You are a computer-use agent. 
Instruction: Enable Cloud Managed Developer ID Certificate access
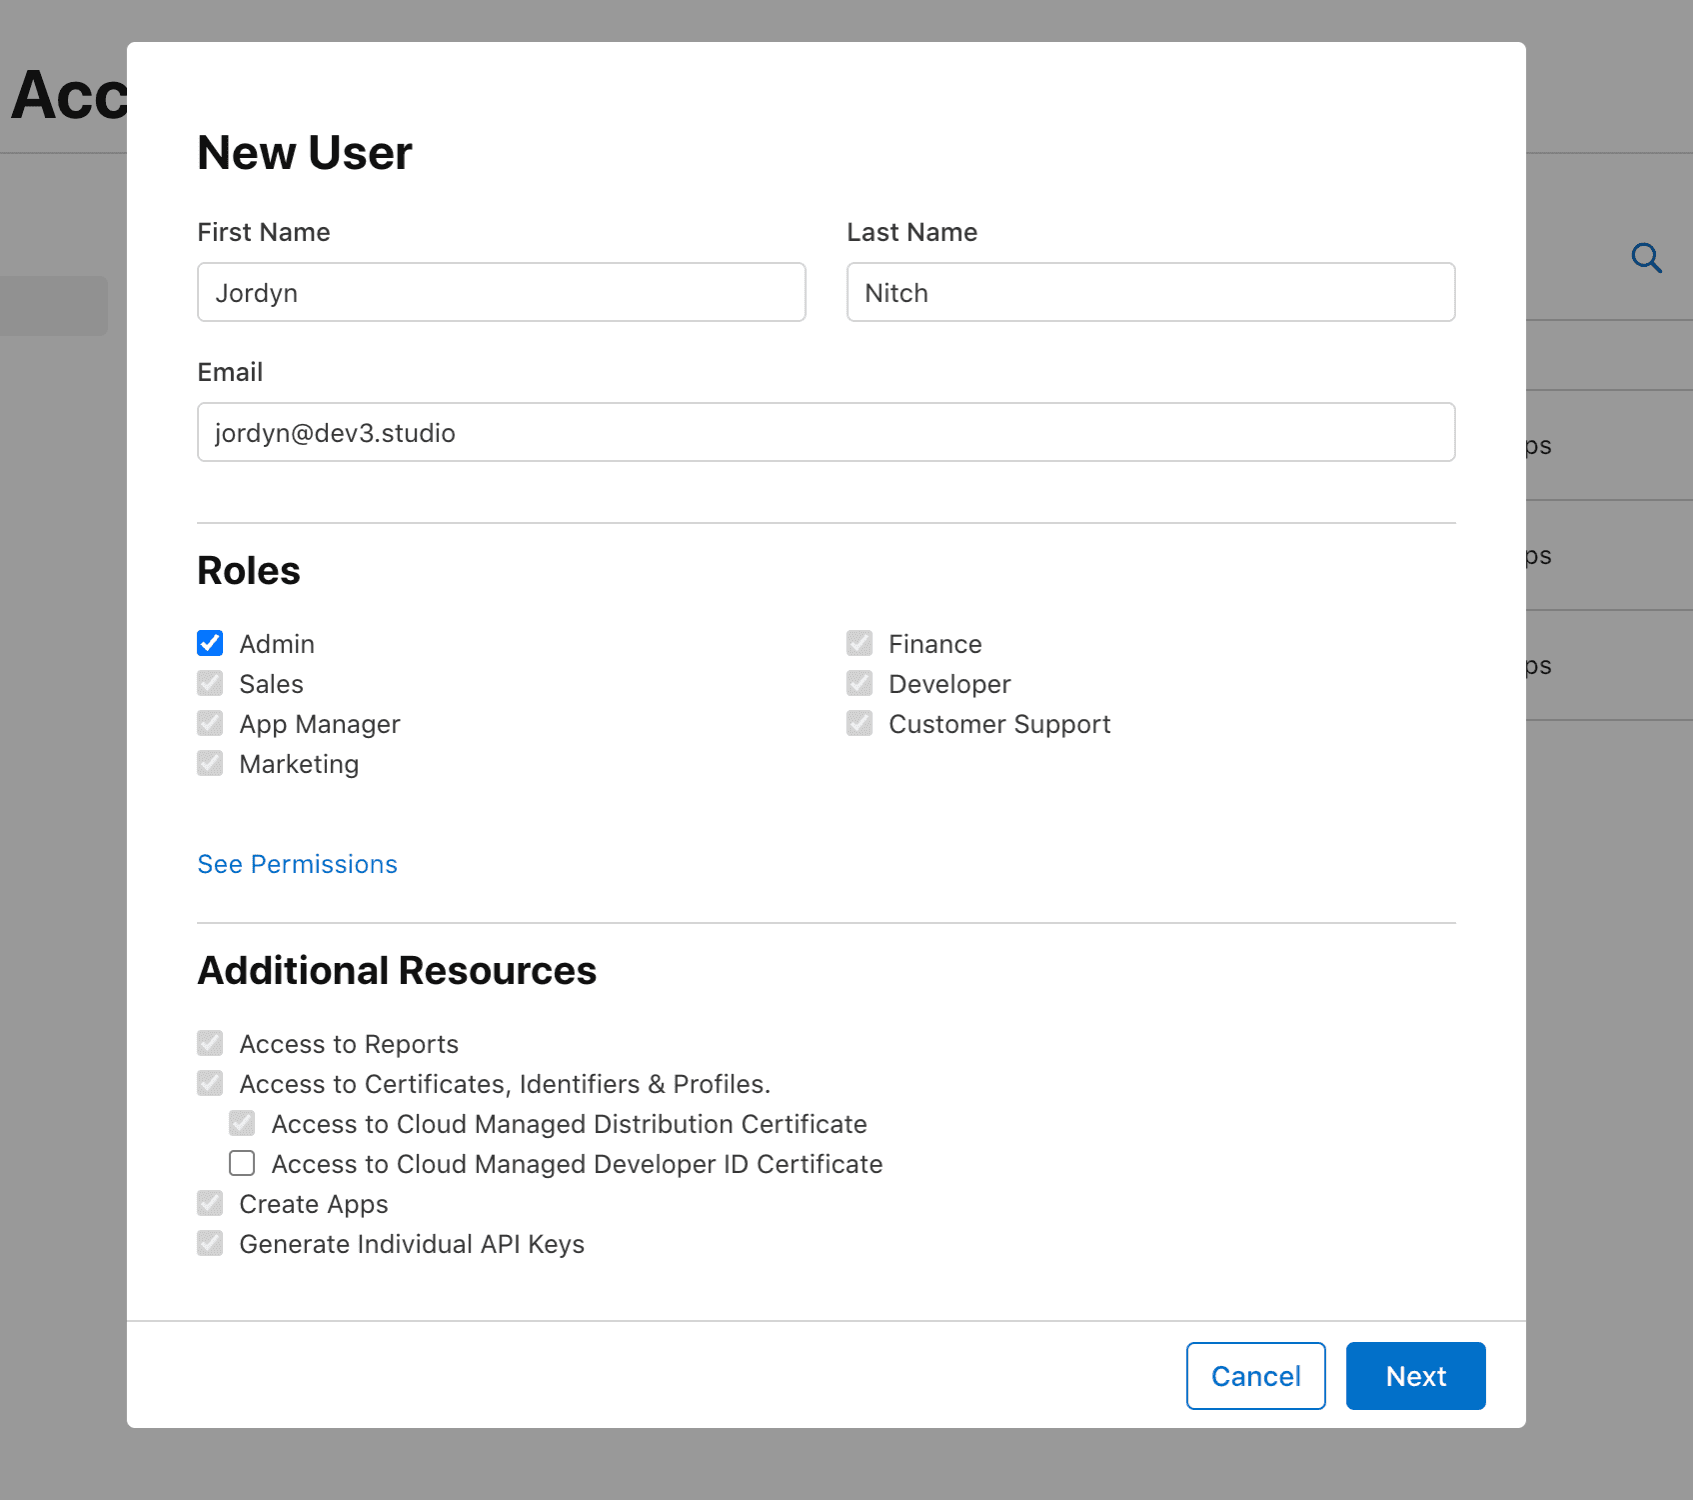click(x=242, y=1163)
